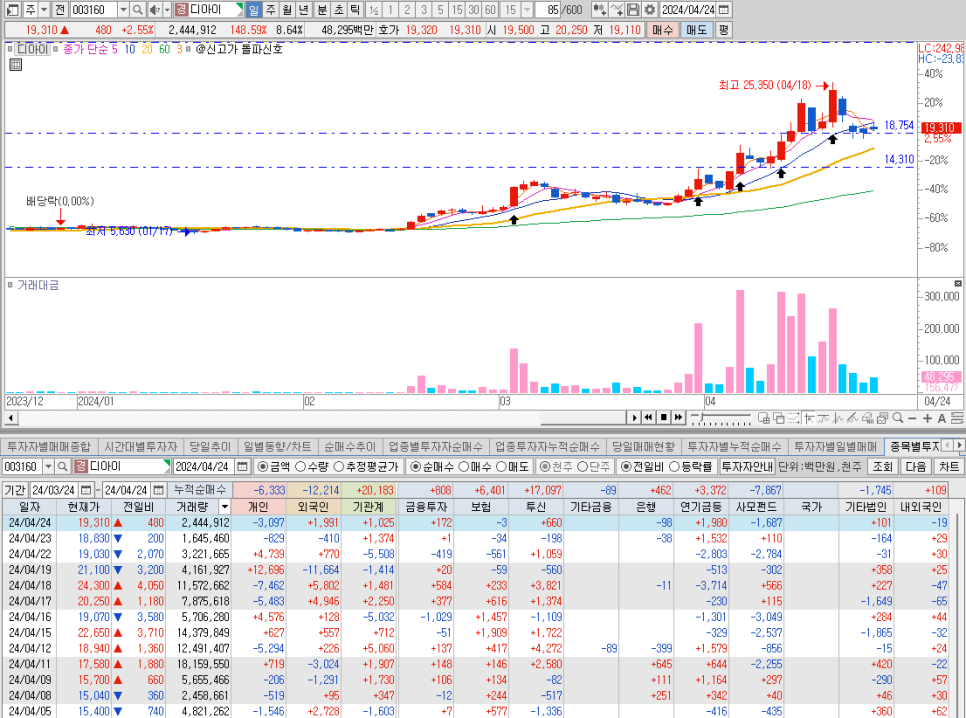This screenshot has height=718, width=966.
Task: Click the chart horizontal scrollbar thumb
Action: point(583,417)
